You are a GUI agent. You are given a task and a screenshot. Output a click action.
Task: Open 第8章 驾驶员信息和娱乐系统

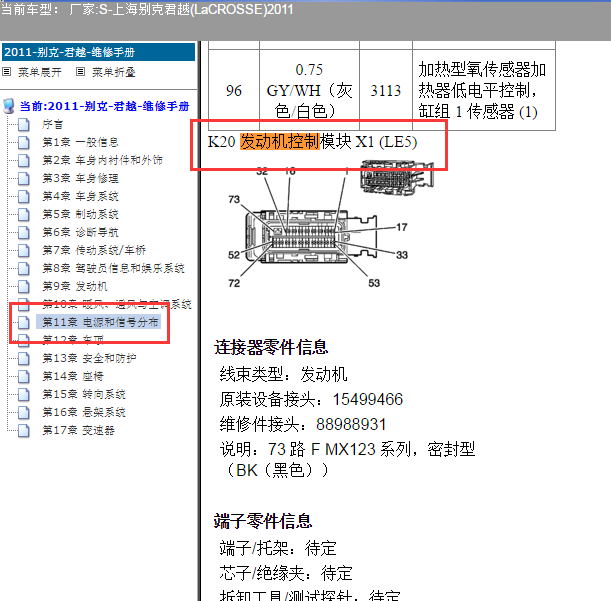tap(113, 268)
